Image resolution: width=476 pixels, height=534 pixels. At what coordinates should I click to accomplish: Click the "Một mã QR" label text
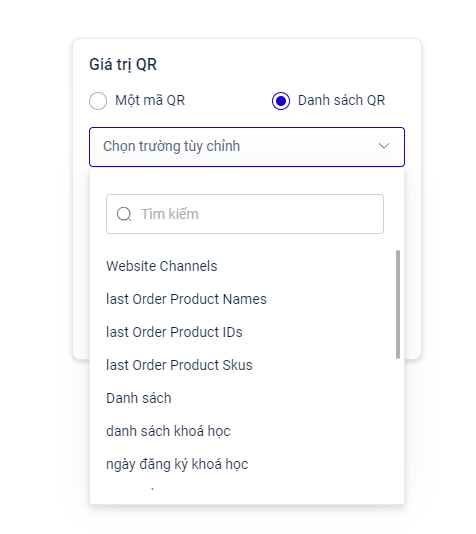150,100
